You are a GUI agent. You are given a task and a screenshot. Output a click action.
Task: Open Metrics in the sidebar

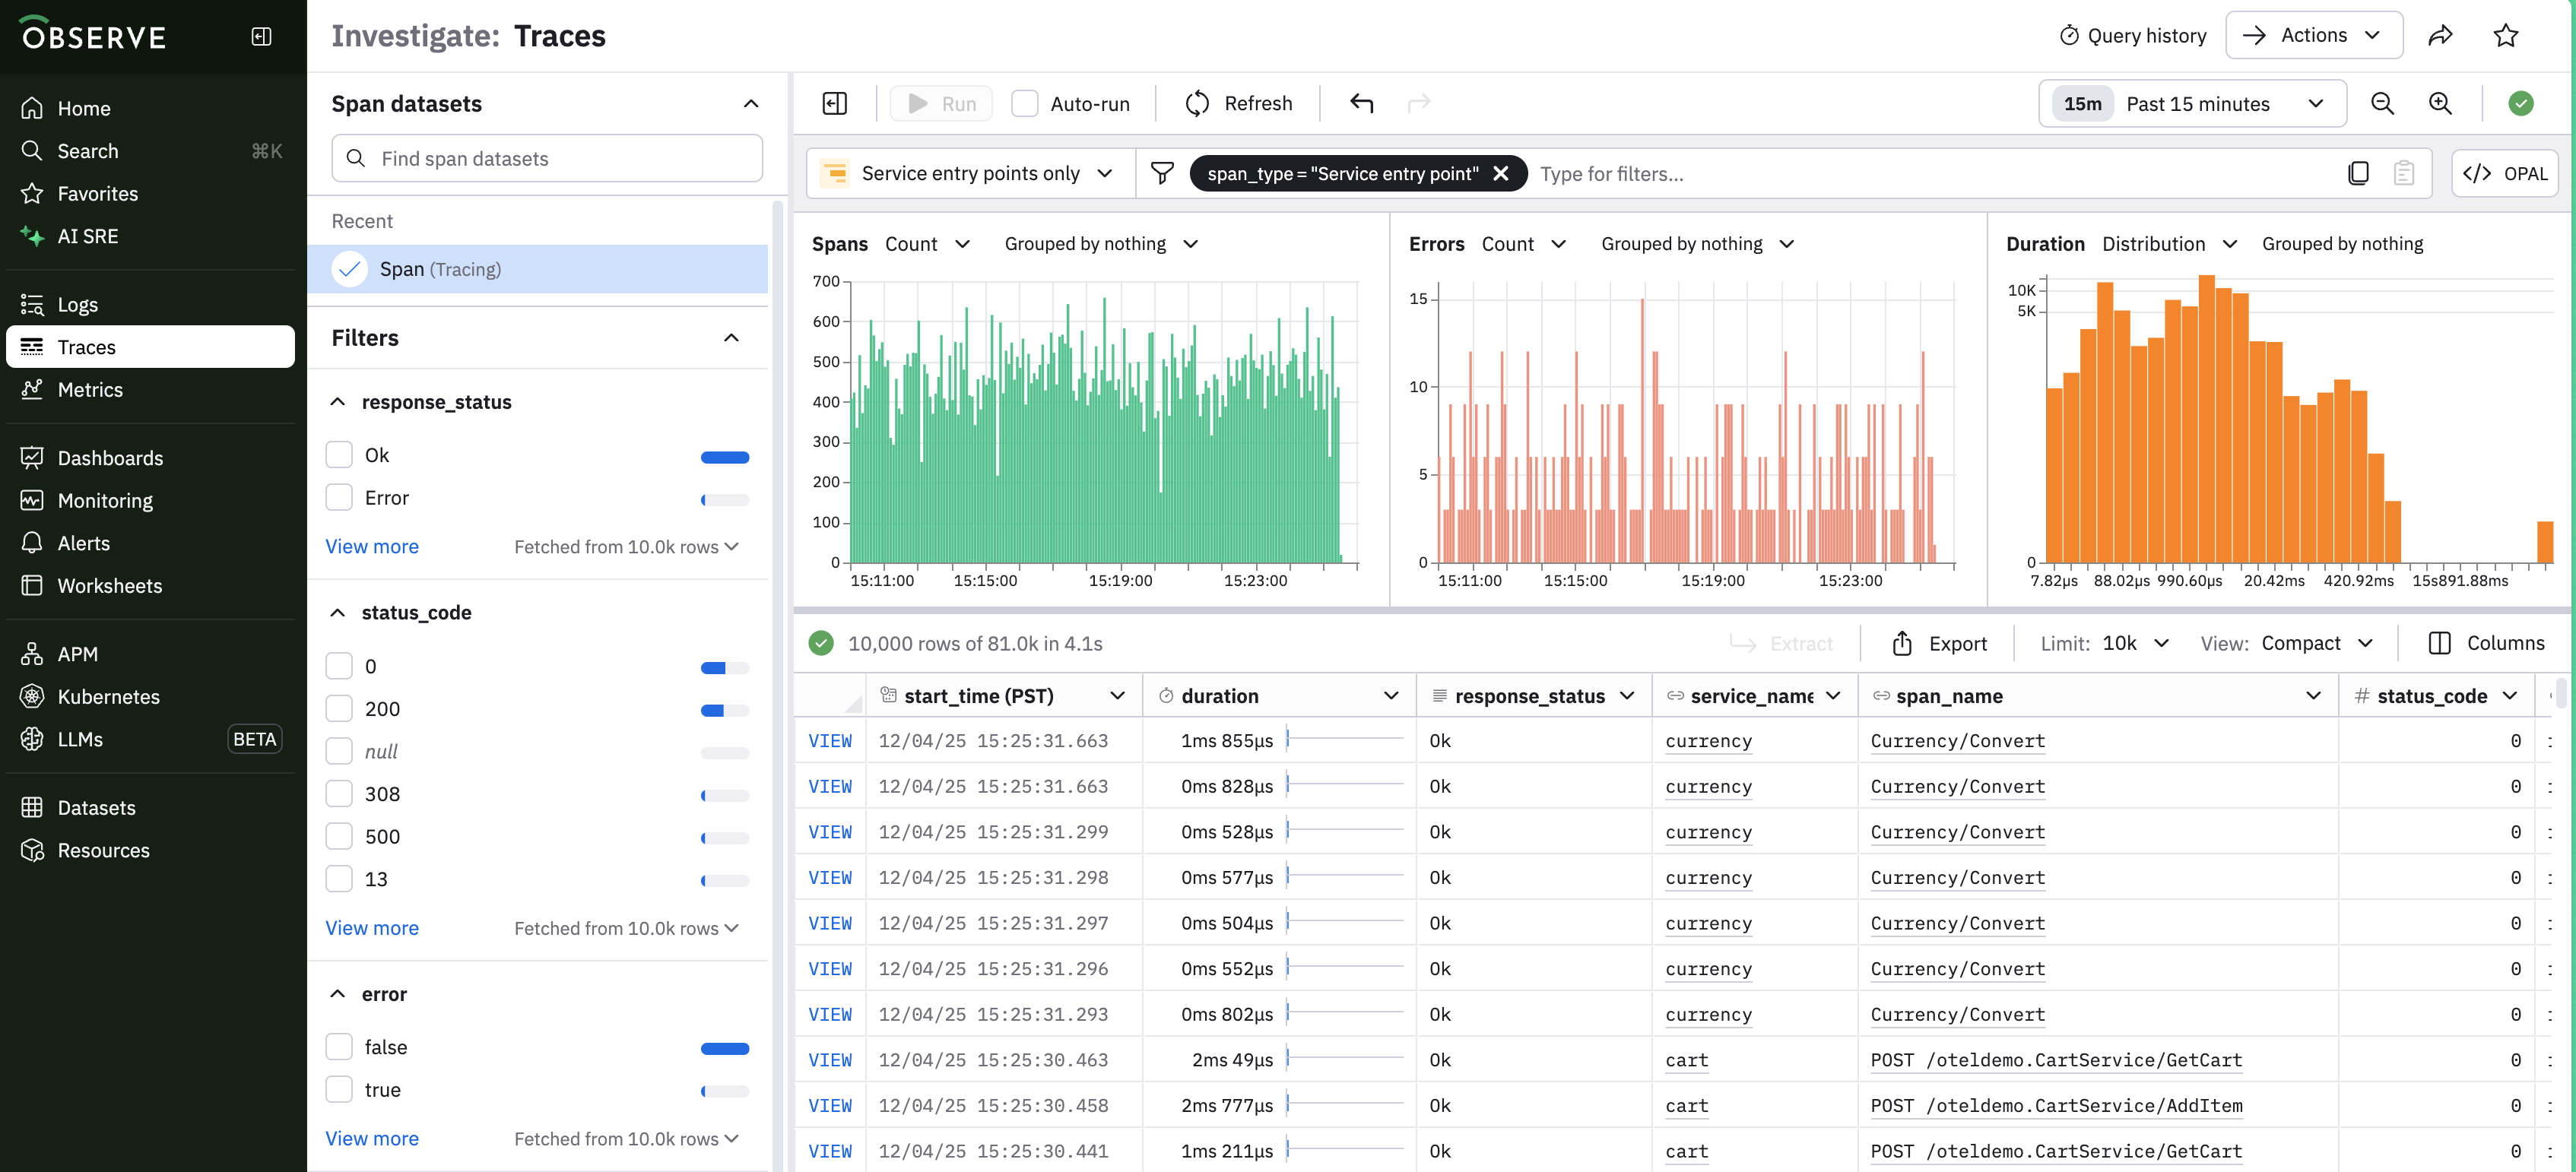pyautogui.click(x=90, y=390)
